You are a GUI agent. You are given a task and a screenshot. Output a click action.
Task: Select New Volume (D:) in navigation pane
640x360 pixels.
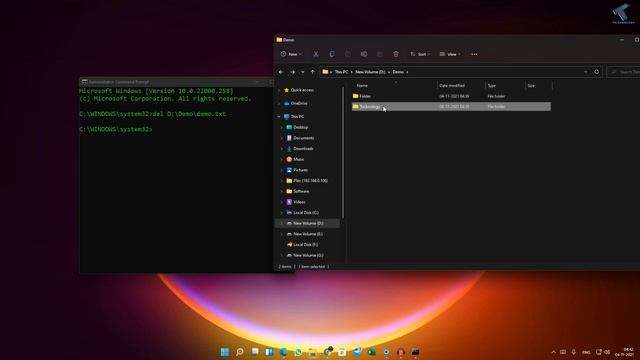click(x=308, y=223)
